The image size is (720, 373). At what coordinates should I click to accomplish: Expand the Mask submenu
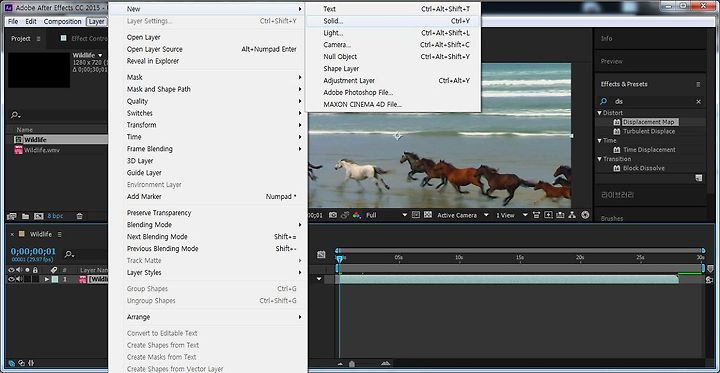pos(208,77)
